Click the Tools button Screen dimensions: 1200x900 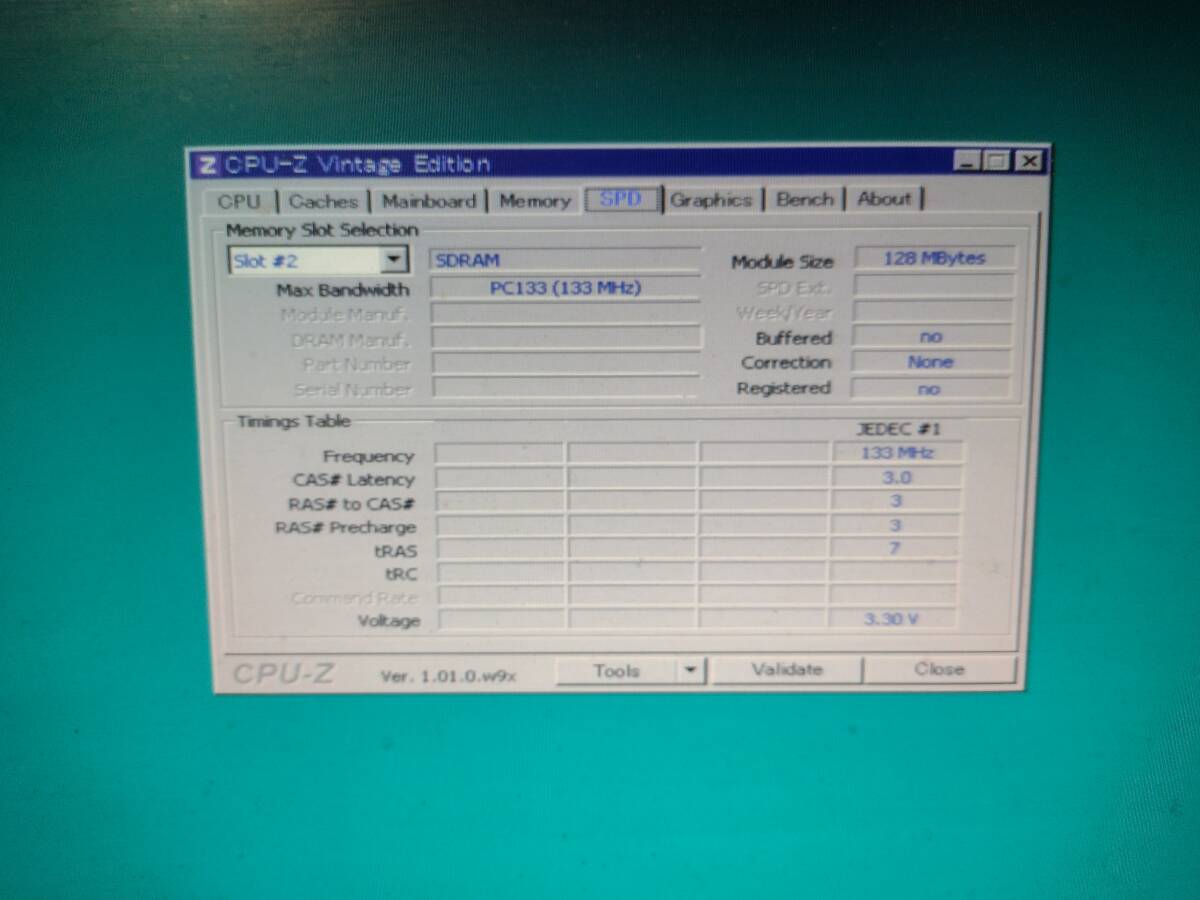(x=616, y=671)
